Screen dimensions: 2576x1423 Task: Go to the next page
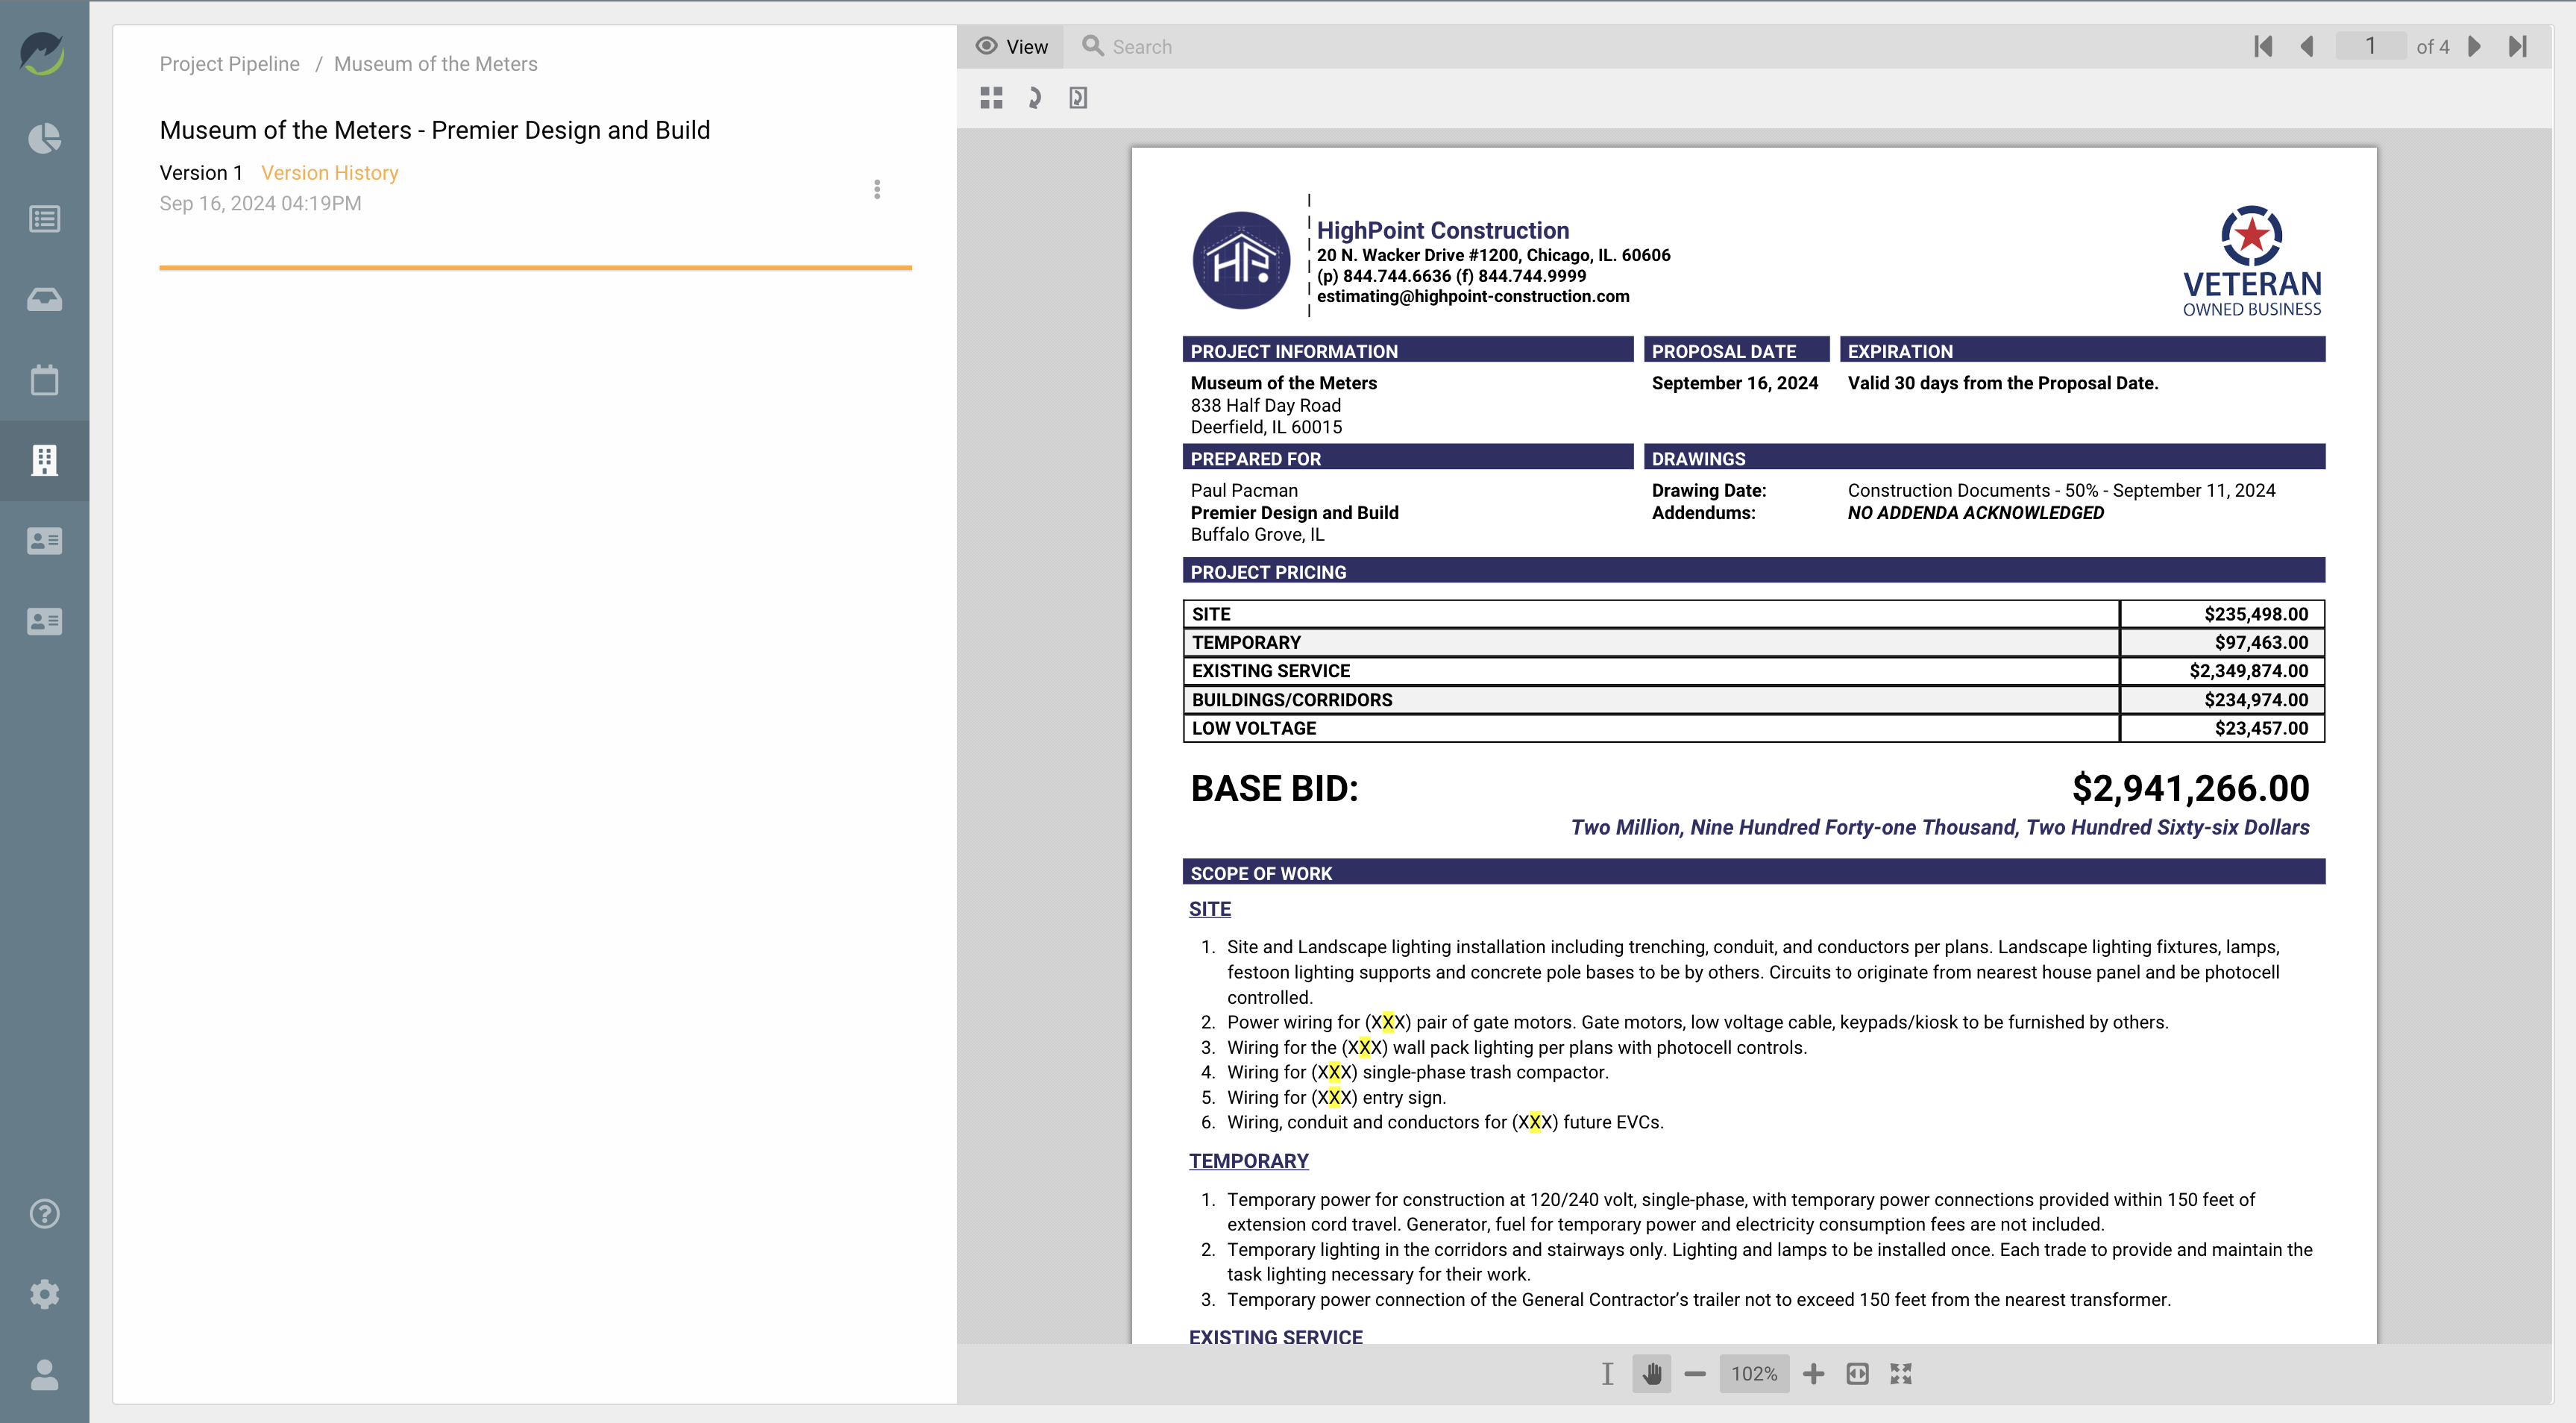click(2474, 47)
